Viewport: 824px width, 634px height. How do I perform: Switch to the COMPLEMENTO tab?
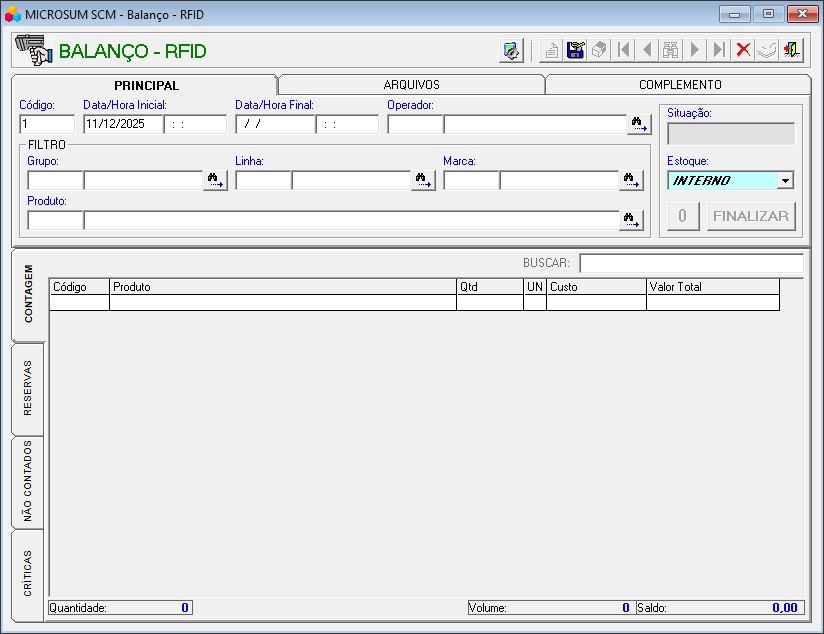pyautogui.click(x=680, y=85)
